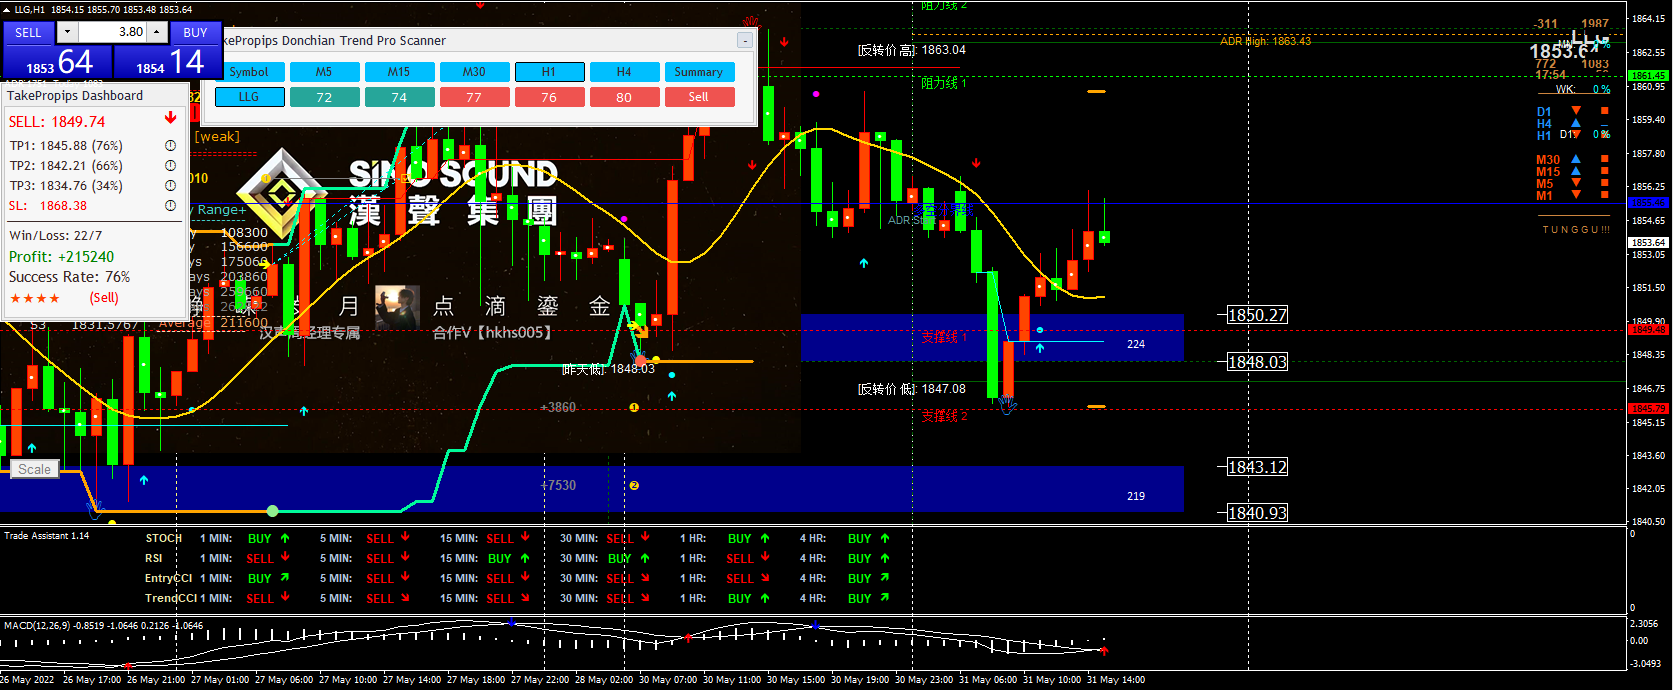The width and height of the screenshot is (1674, 690).
Task: Click the SELL one-click trading button
Action: click(28, 32)
